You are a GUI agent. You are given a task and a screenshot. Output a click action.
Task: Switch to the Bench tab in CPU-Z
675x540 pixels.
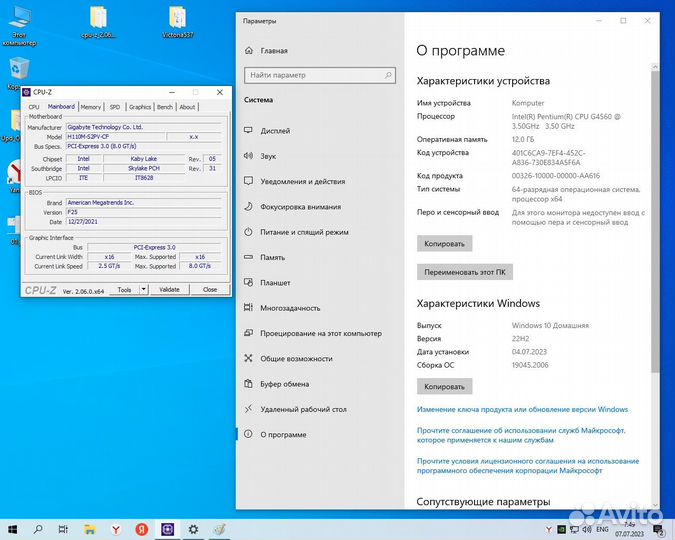pyautogui.click(x=165, y=107)
